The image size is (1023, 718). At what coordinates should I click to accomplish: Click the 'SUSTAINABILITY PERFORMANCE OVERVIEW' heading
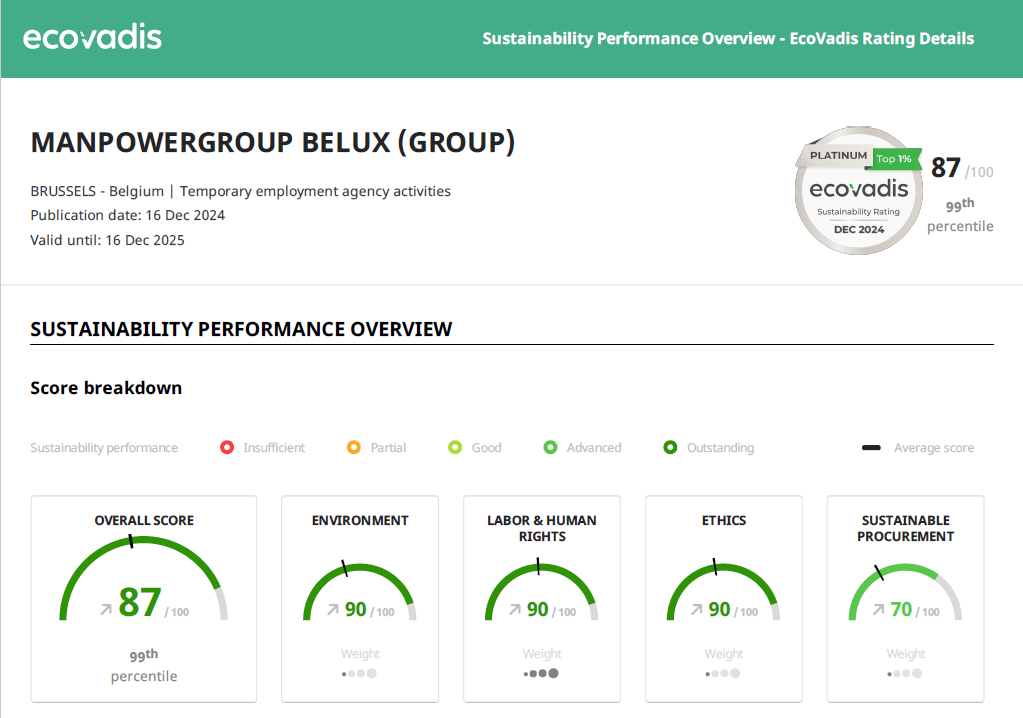[x=241, y=329]
